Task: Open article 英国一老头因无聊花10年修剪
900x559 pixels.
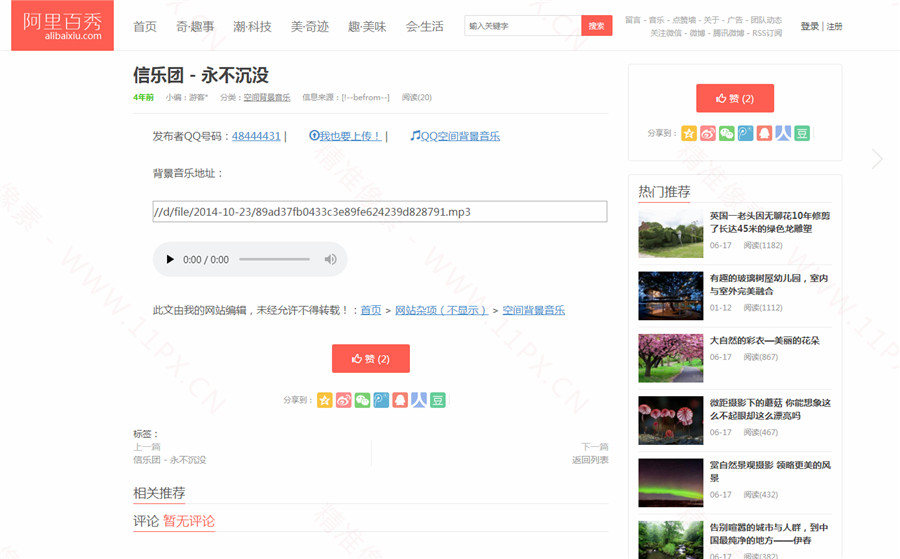Action: pyautogui.click(x=770, y=222)
